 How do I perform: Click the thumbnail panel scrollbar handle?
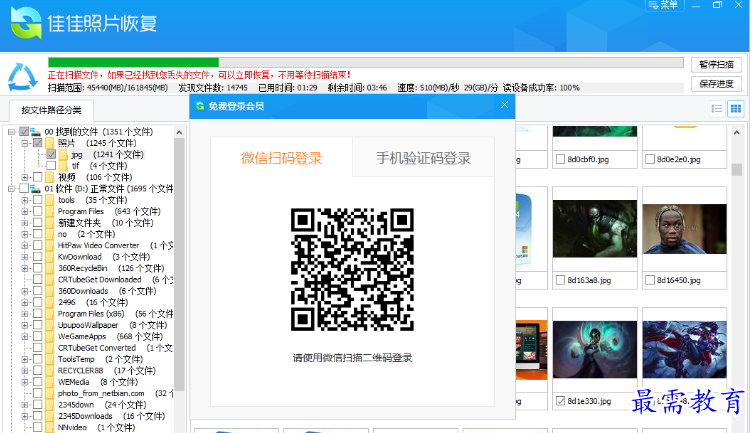[x=737, y=169]
